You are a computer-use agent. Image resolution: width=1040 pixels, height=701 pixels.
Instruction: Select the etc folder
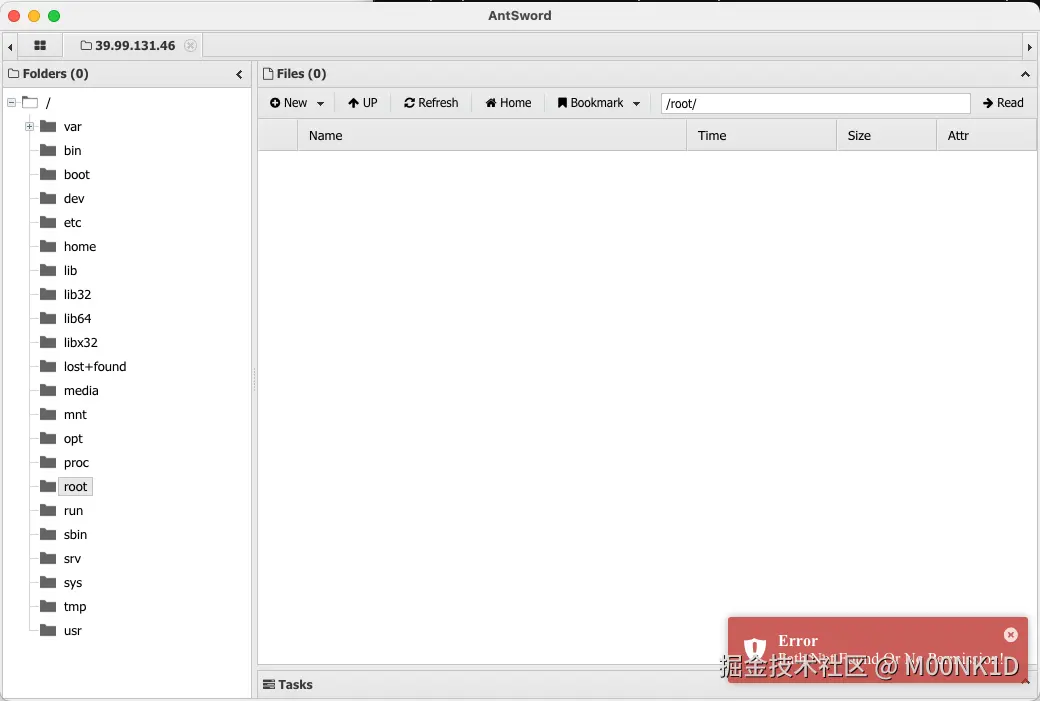point(72,222)
